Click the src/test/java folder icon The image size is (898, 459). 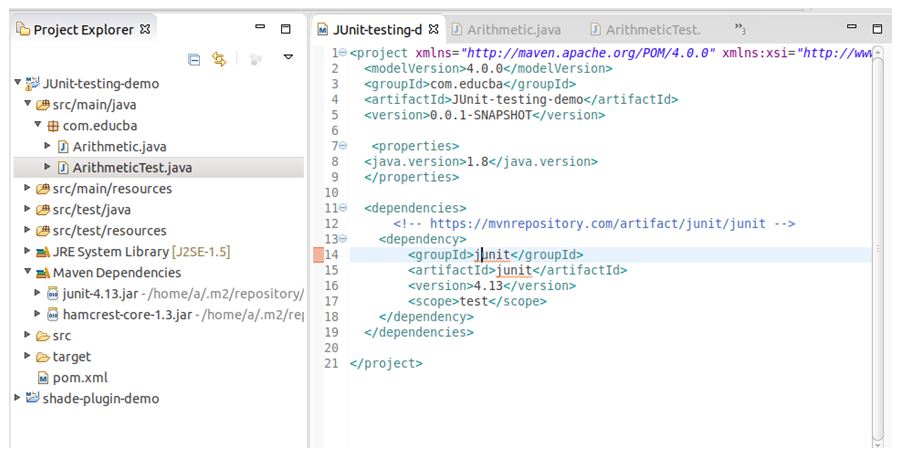pos(42,210)
